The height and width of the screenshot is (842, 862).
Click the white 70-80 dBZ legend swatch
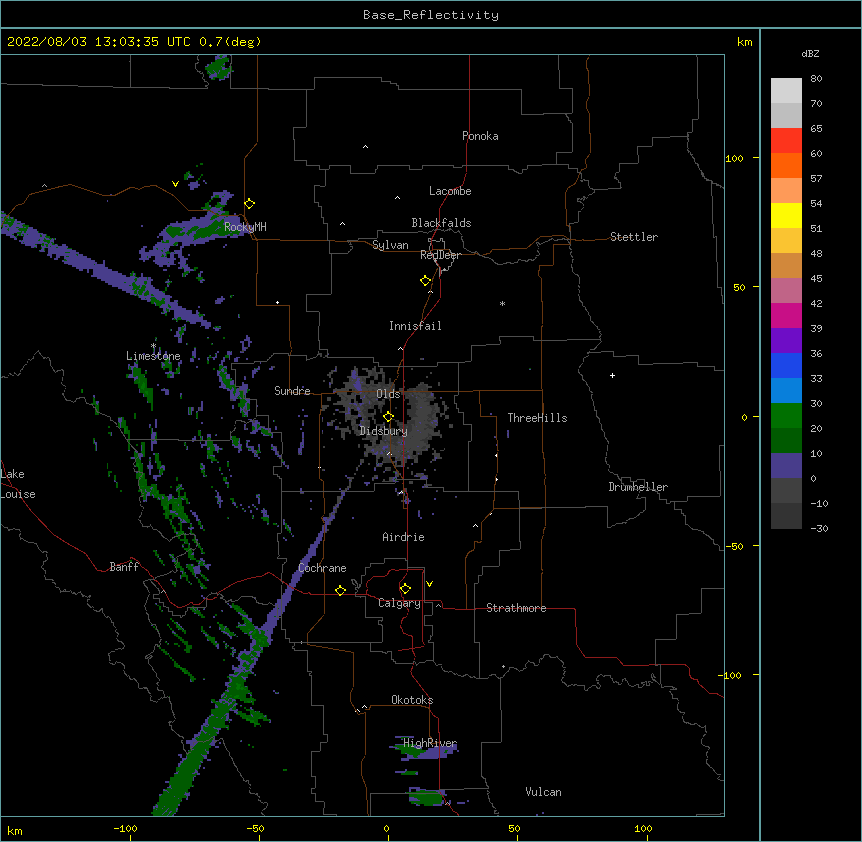point(786,91)
